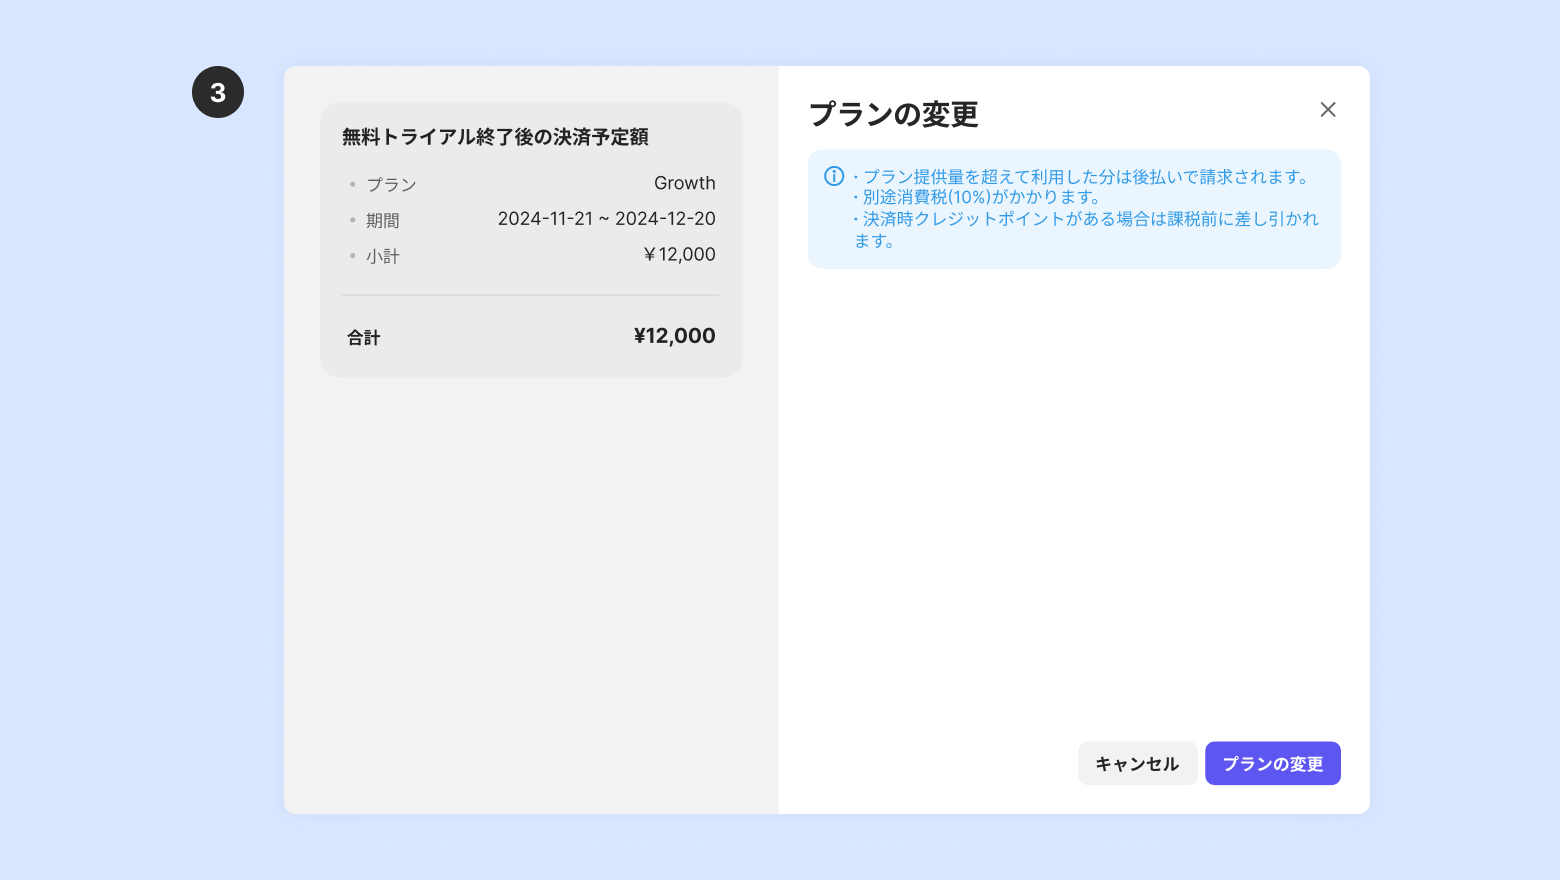Viewport: 1560px width, 880px height.
Task: Click the ￥12,000 subtotal amount
Action: pyautogui.click(x=680, y=255)
